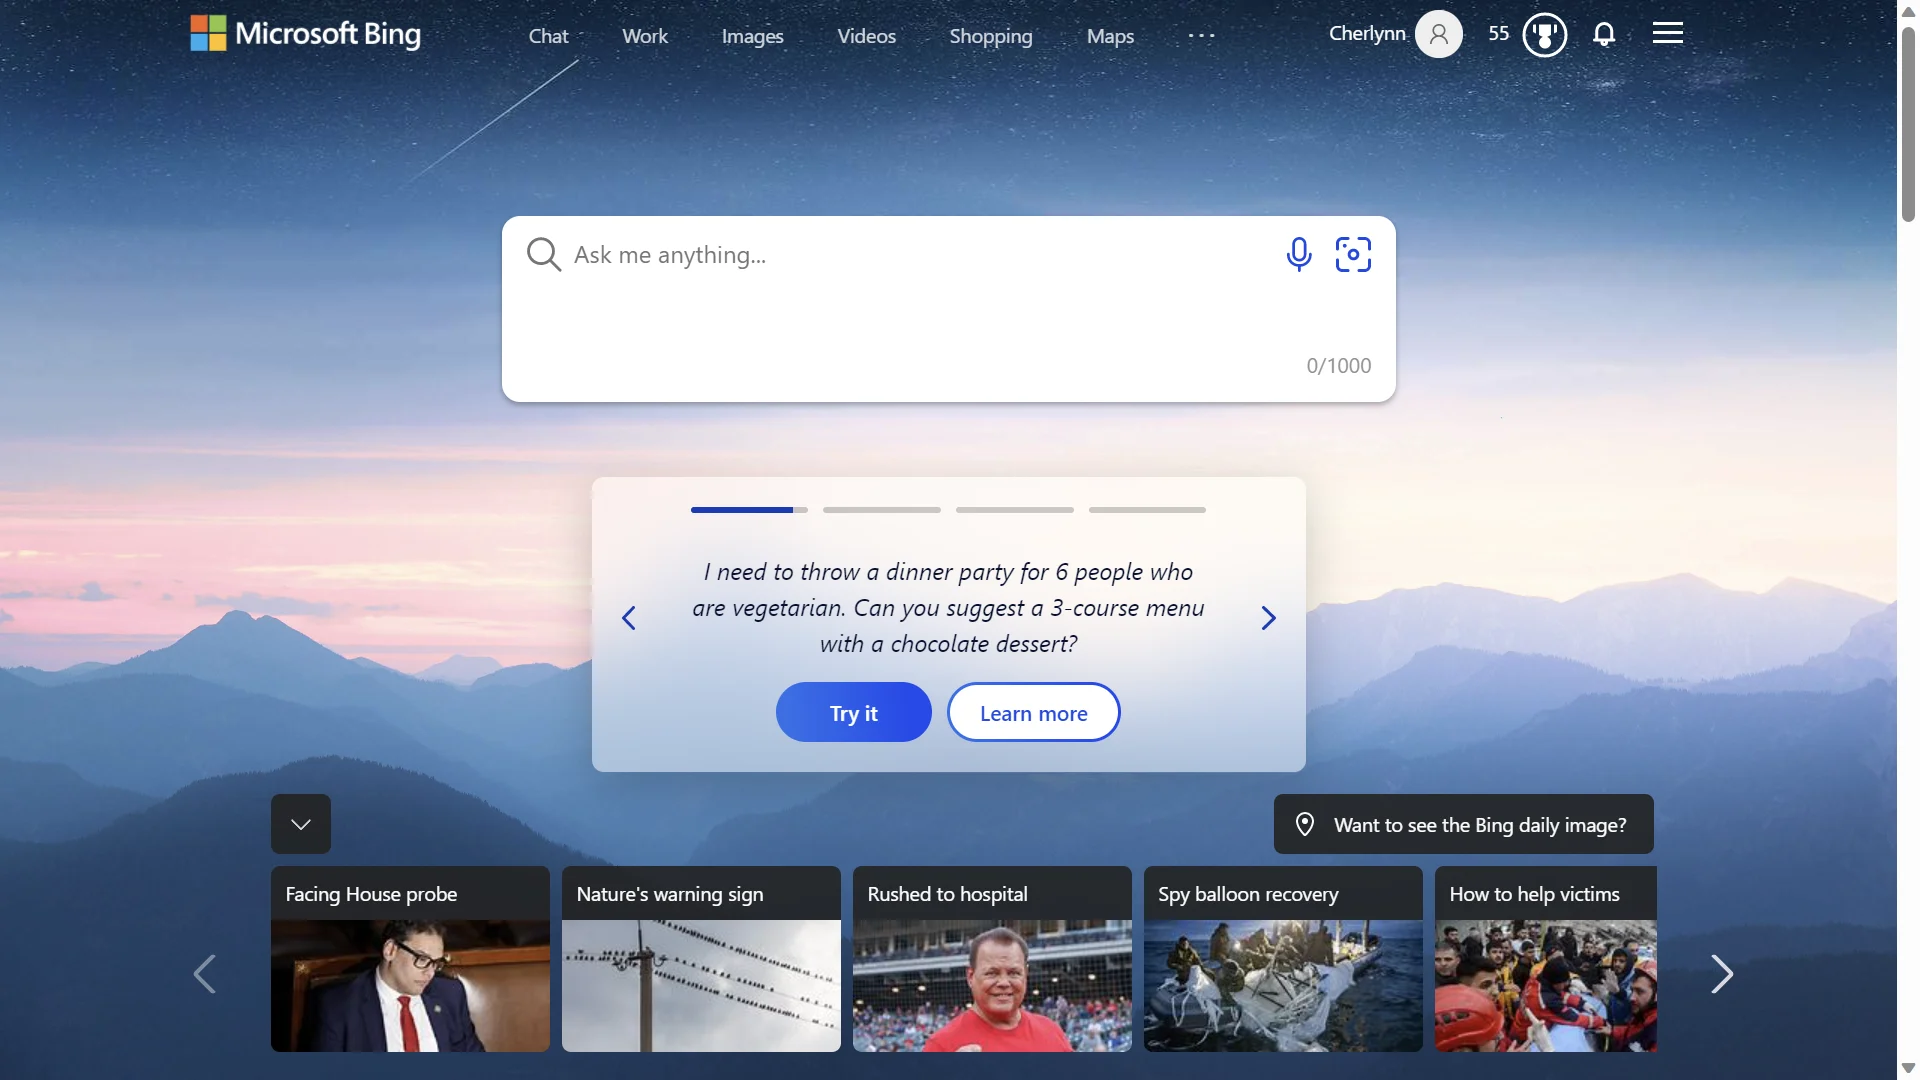This screenshot has width=1920, height=1080.
Task: Click the Bing microphone voice input icon
Action: point(1299,252)
